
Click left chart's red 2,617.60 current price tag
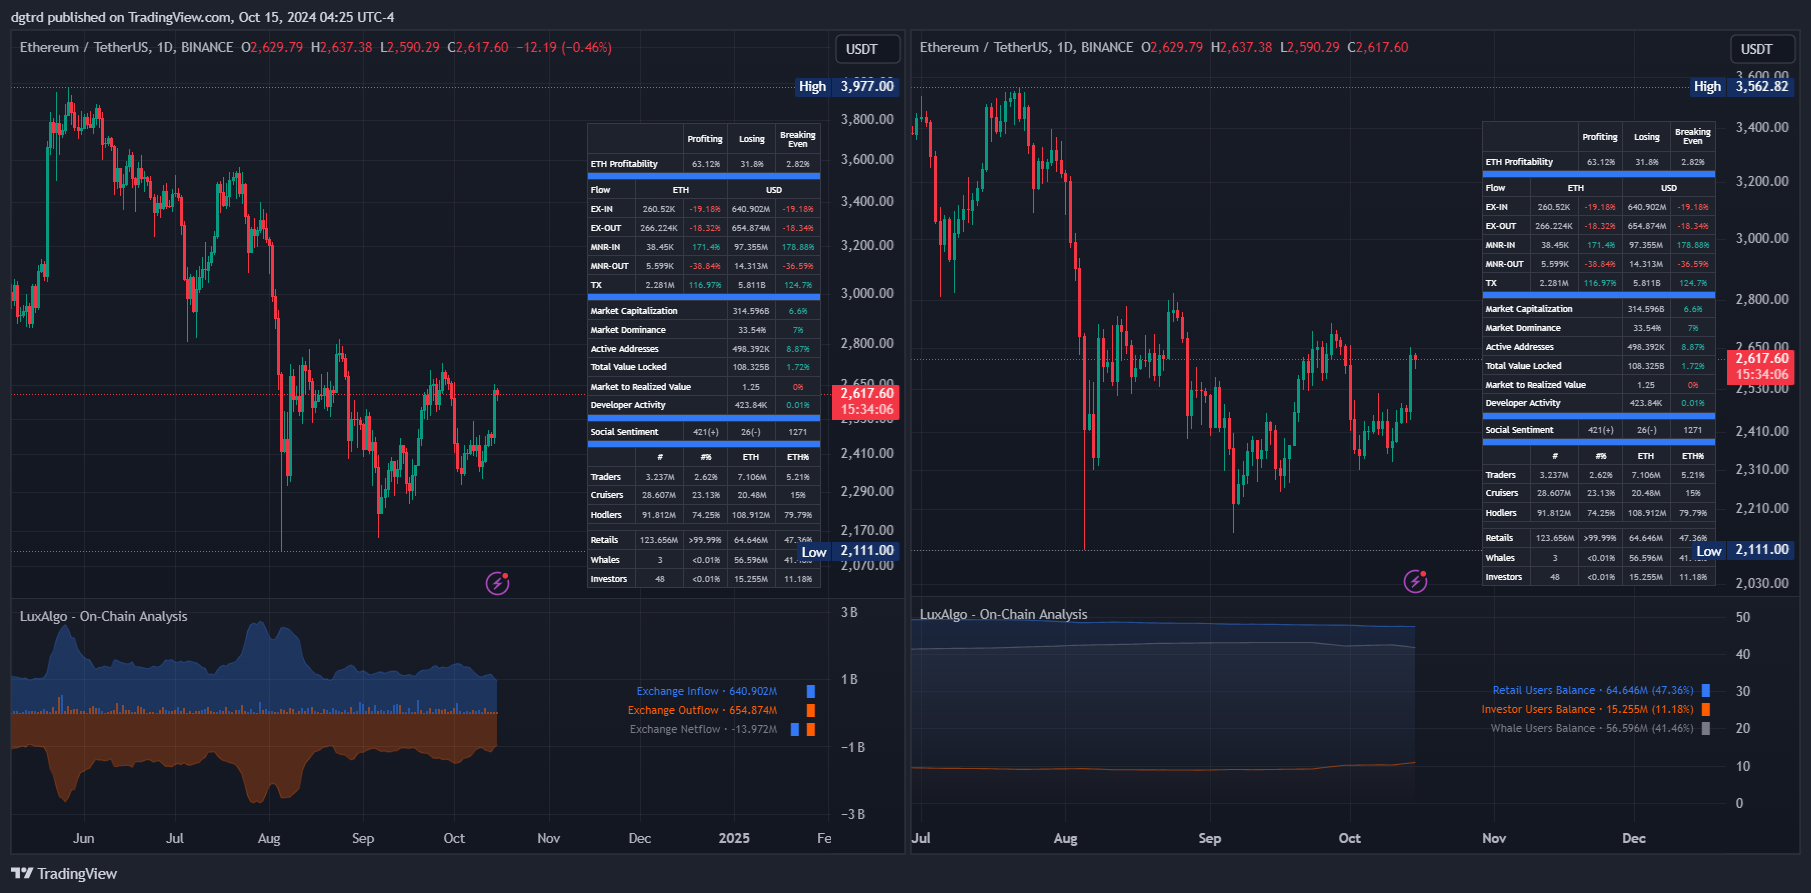[866, 402]
